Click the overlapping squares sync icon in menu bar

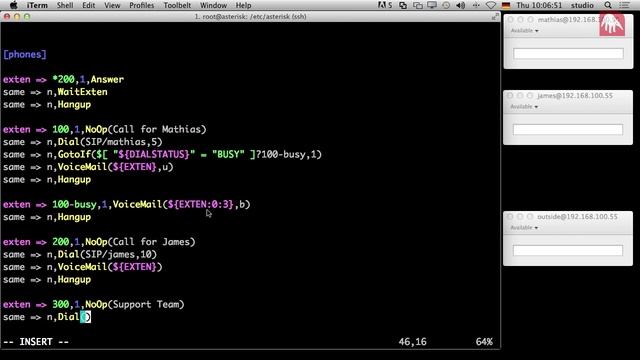click(x=403, y=5)
